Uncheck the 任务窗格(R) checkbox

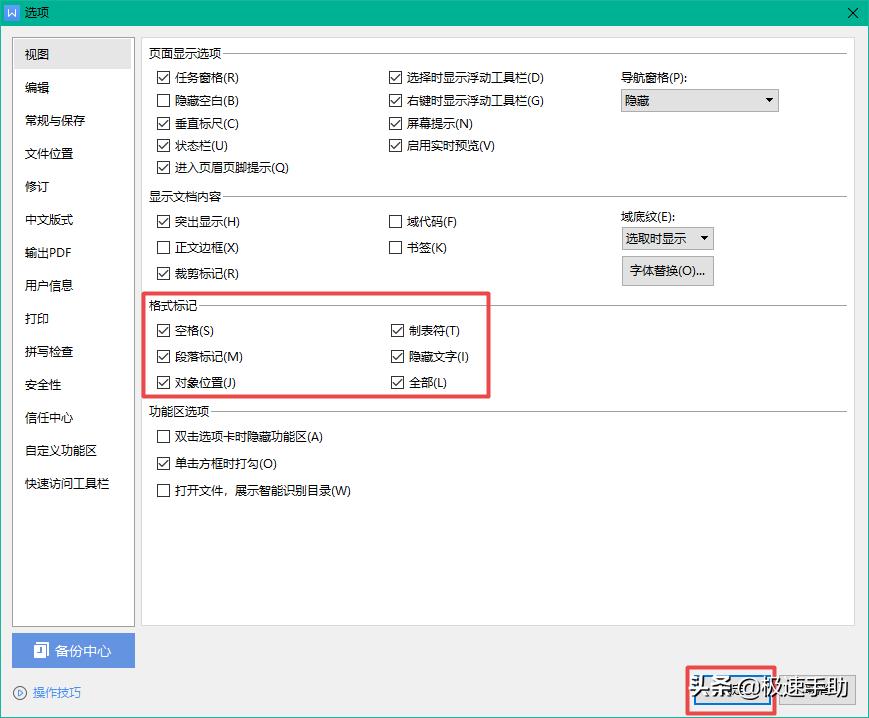[163, 77]
